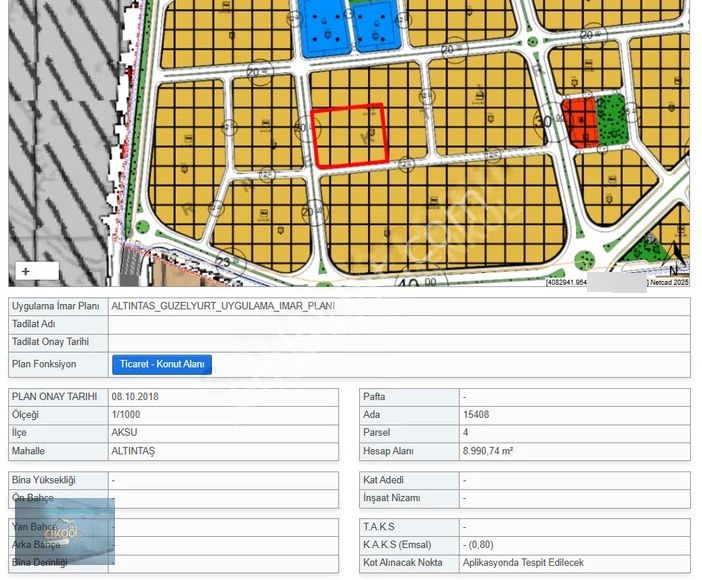Click the red-outlined selected parcel on map

tap(349, 135)
